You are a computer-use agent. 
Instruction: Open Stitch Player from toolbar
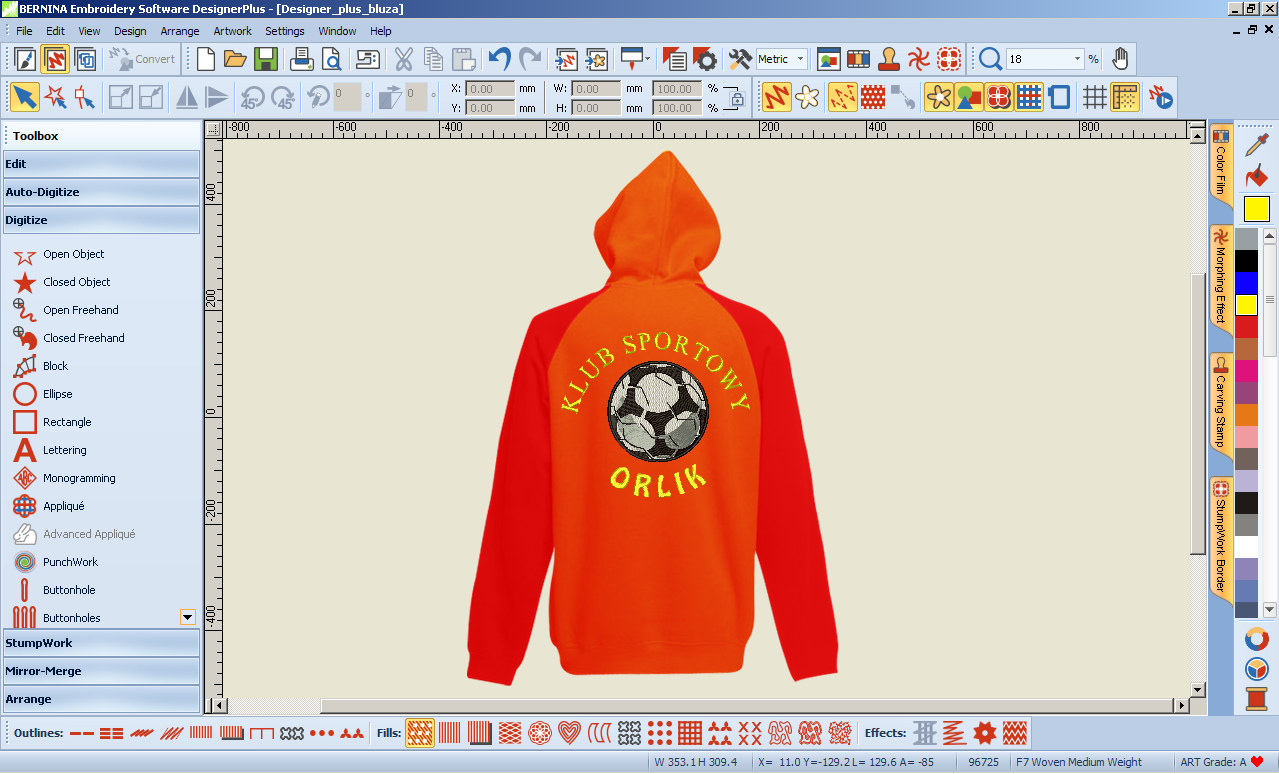click(1160, 97)
